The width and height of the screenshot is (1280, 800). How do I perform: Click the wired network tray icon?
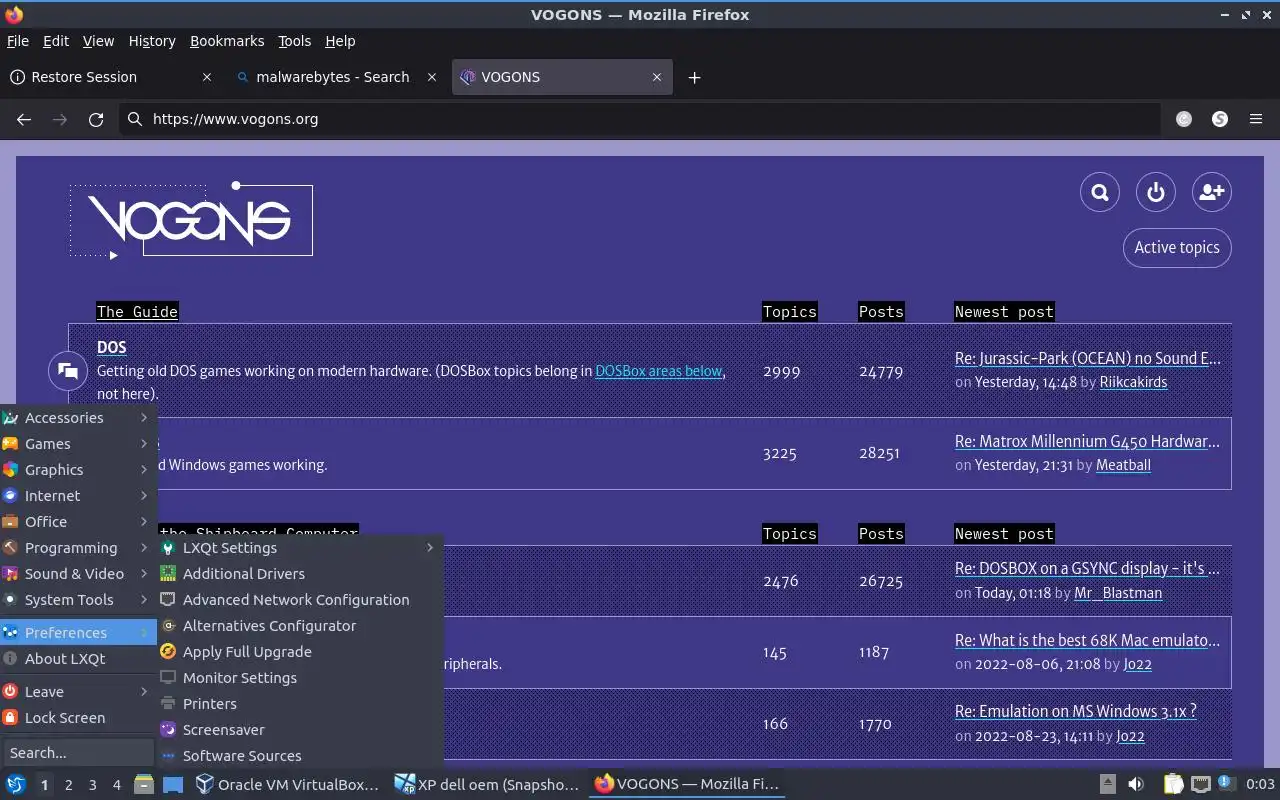[x=1201, y=784]
